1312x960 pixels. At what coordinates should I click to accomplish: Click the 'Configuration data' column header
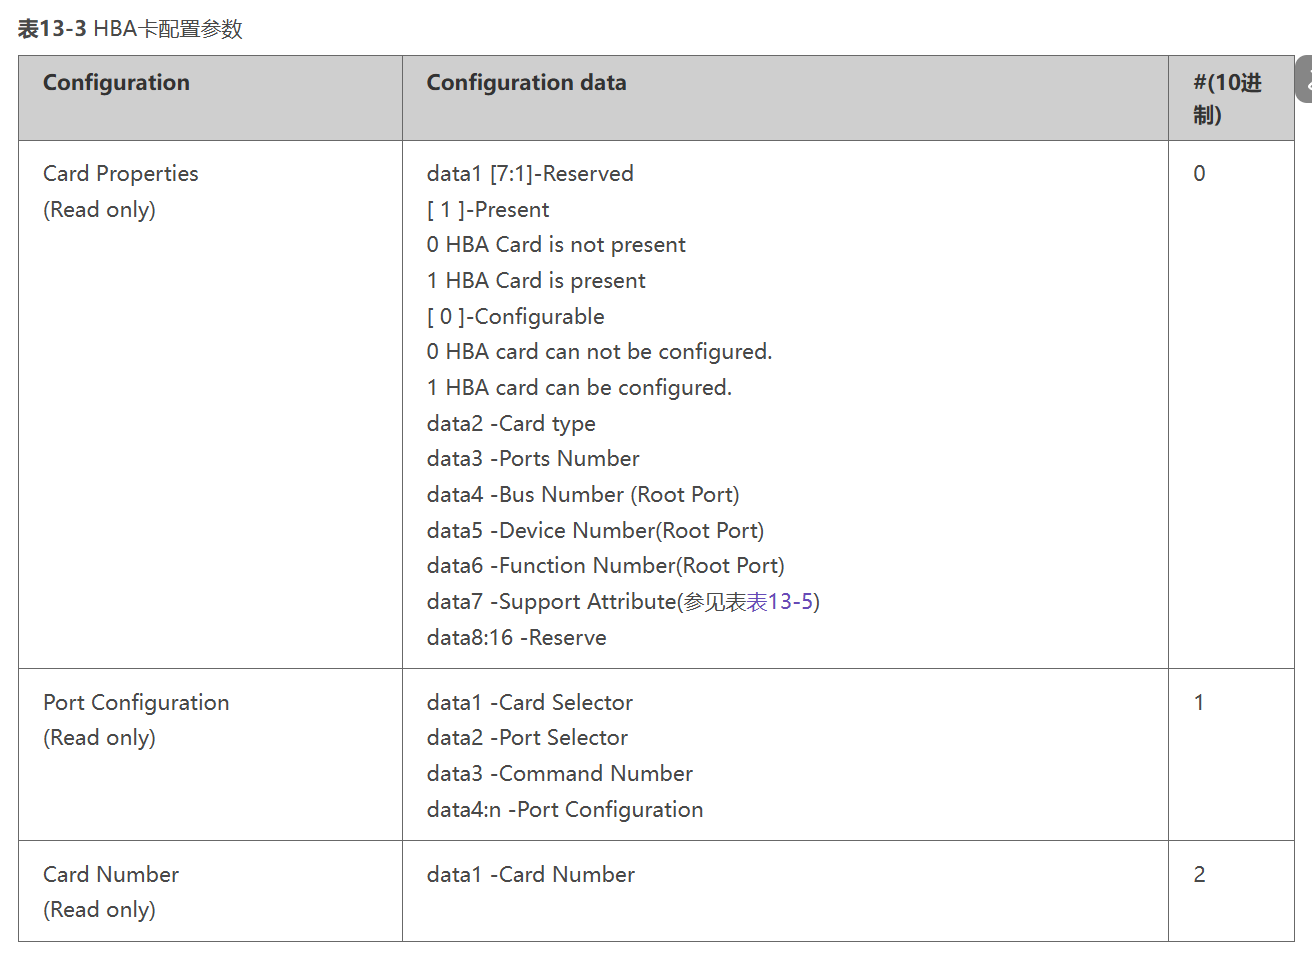pyautogui.click(x=526, y=83)
